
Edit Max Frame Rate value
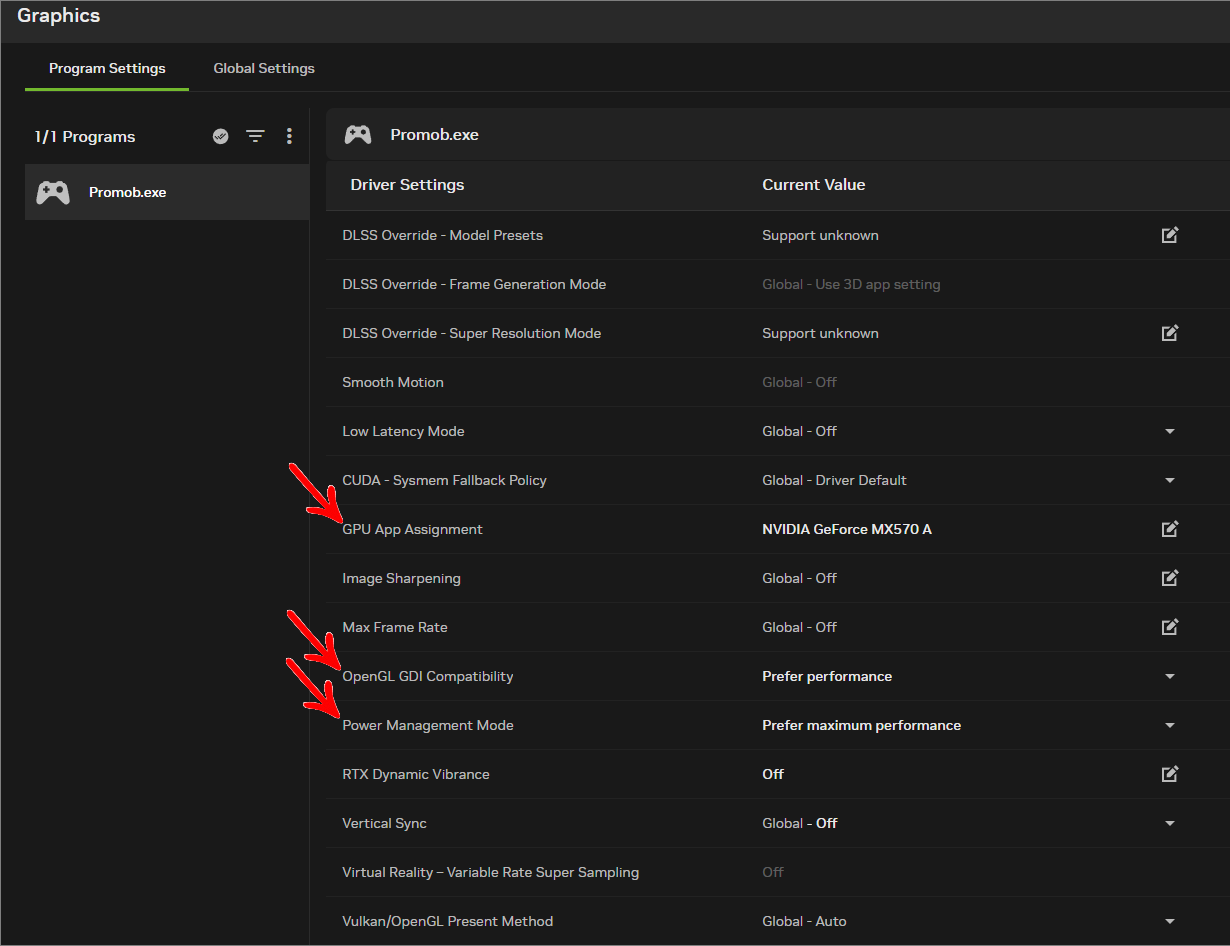click(1170, 627)
